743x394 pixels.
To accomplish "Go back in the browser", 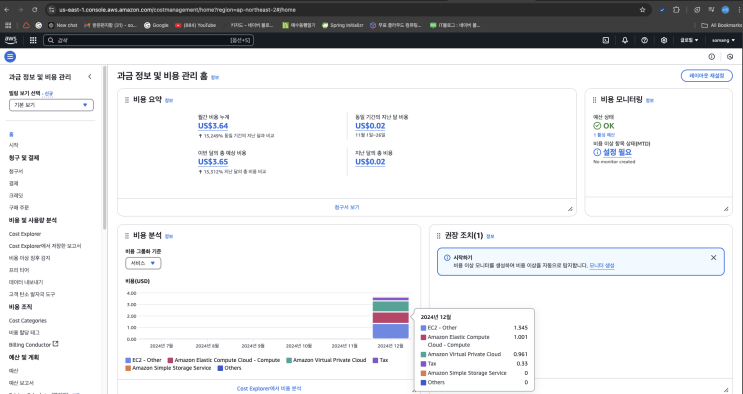I will [6, 9].
